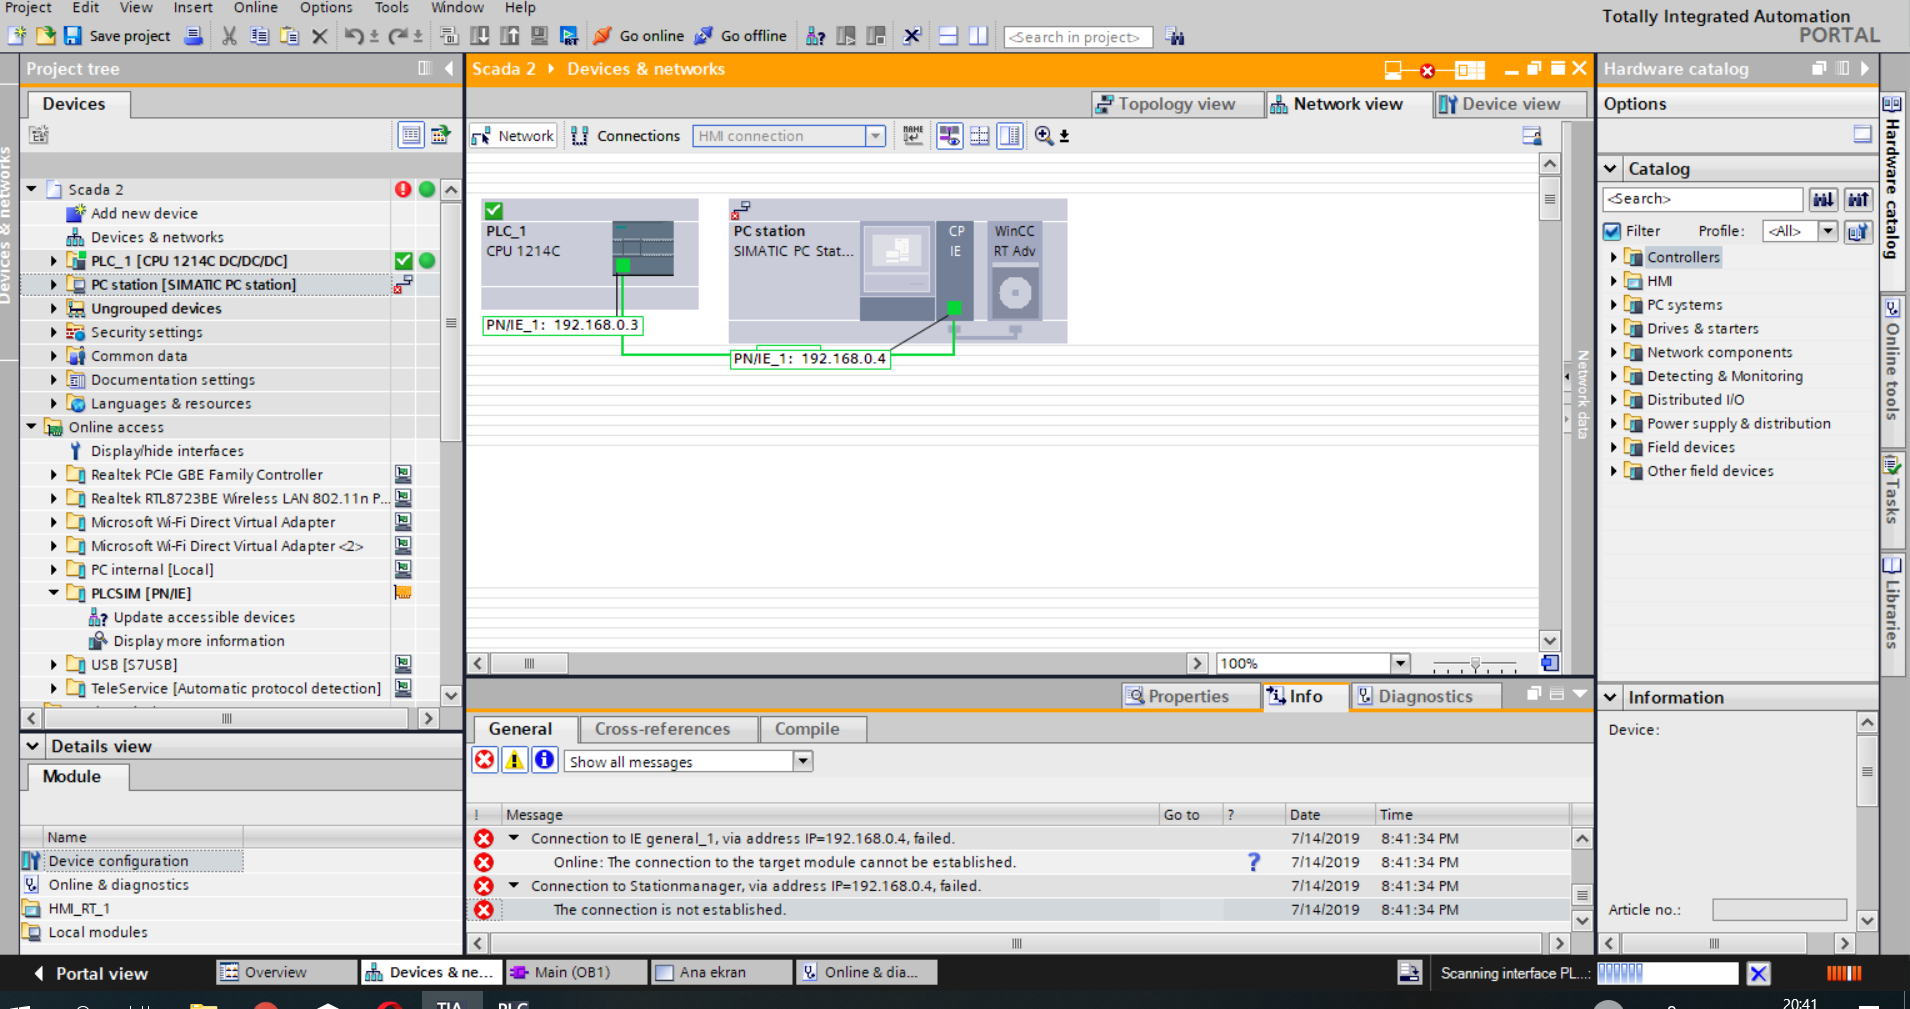The width and height of the screenshot is (1910, 1009).
Task: Click the CP IE module of PC station
Action: pyautogui.click(x=956, y=271)
